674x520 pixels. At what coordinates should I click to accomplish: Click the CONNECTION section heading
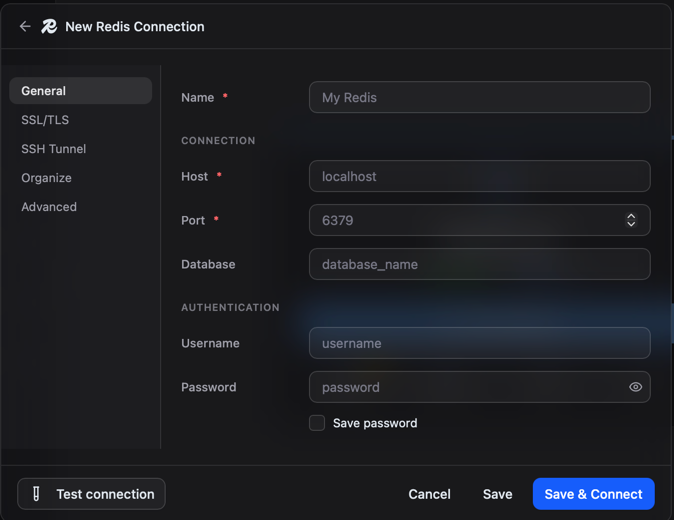pos(218,141)
